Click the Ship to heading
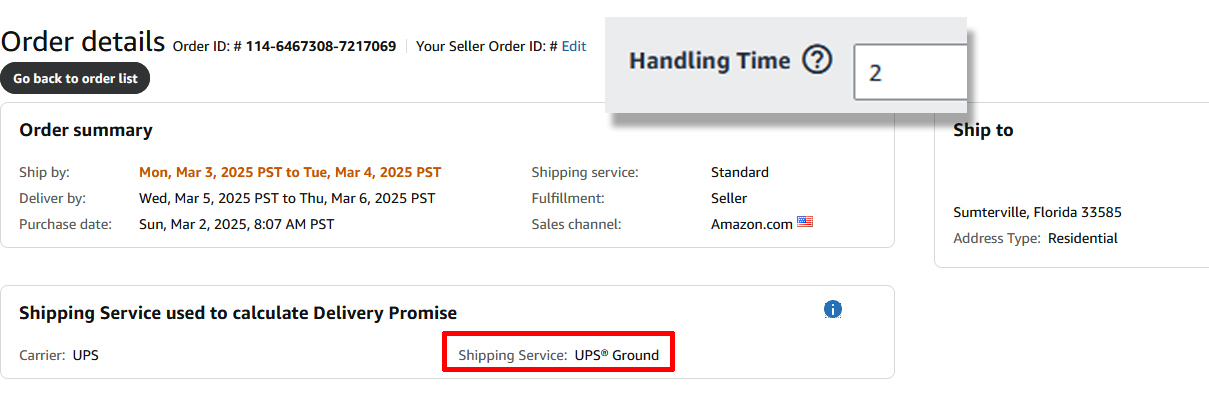 click(983, 130)
